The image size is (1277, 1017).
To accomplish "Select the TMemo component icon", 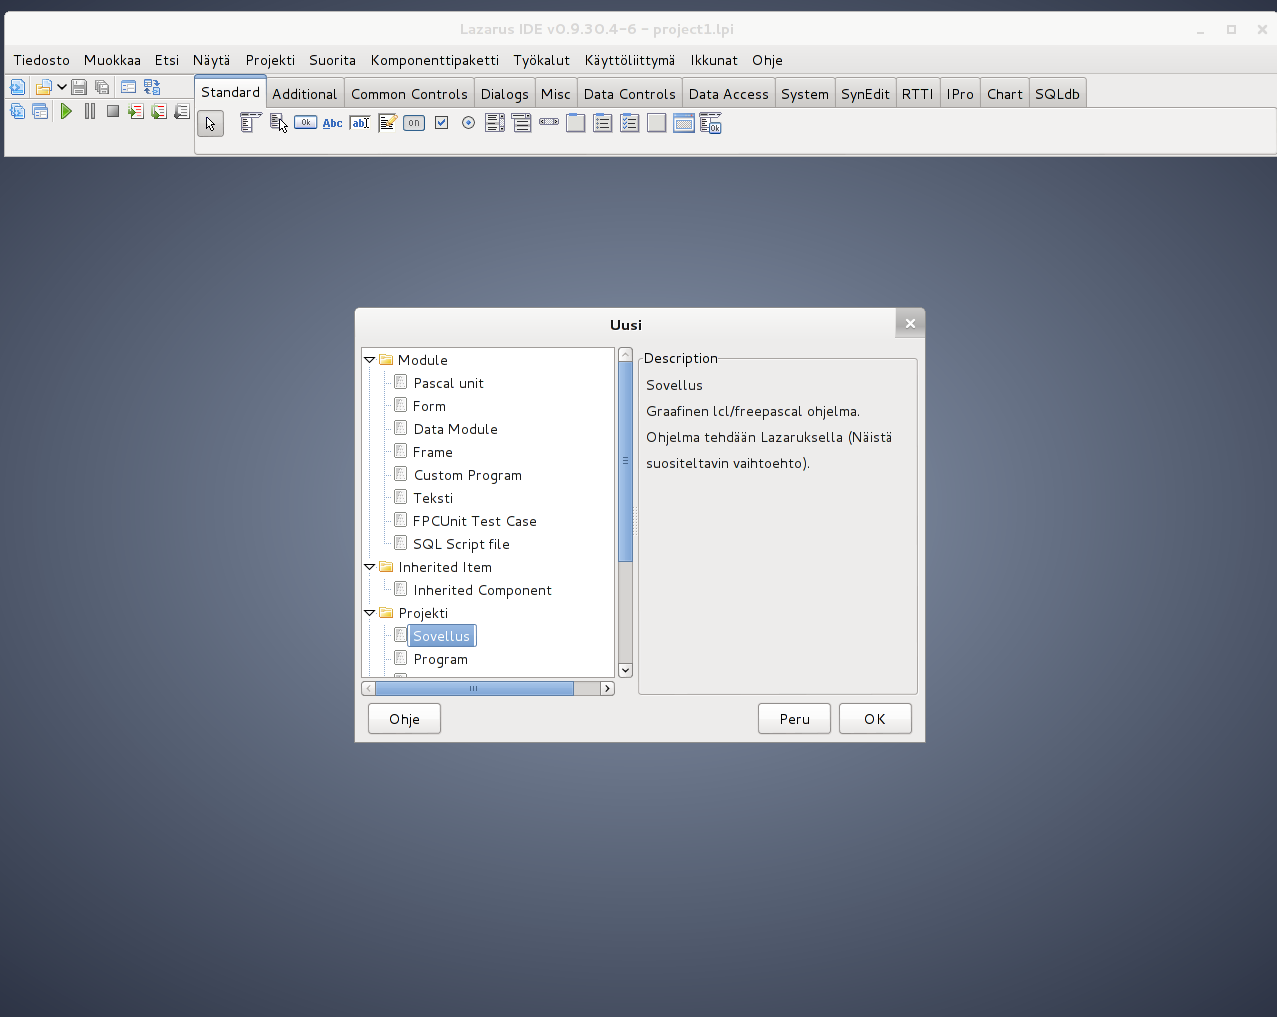I will point(387,123).
